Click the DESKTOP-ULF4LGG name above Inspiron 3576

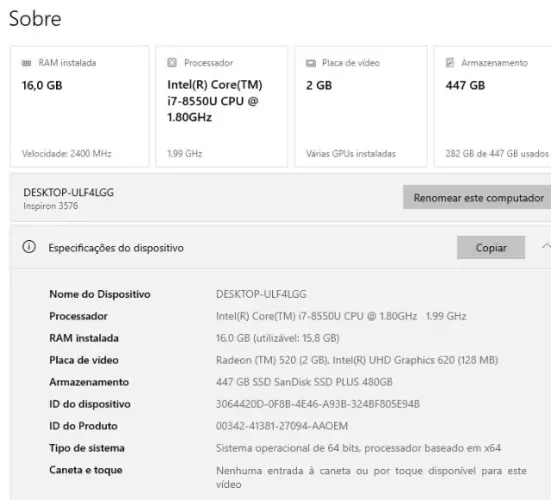[69, 192]
